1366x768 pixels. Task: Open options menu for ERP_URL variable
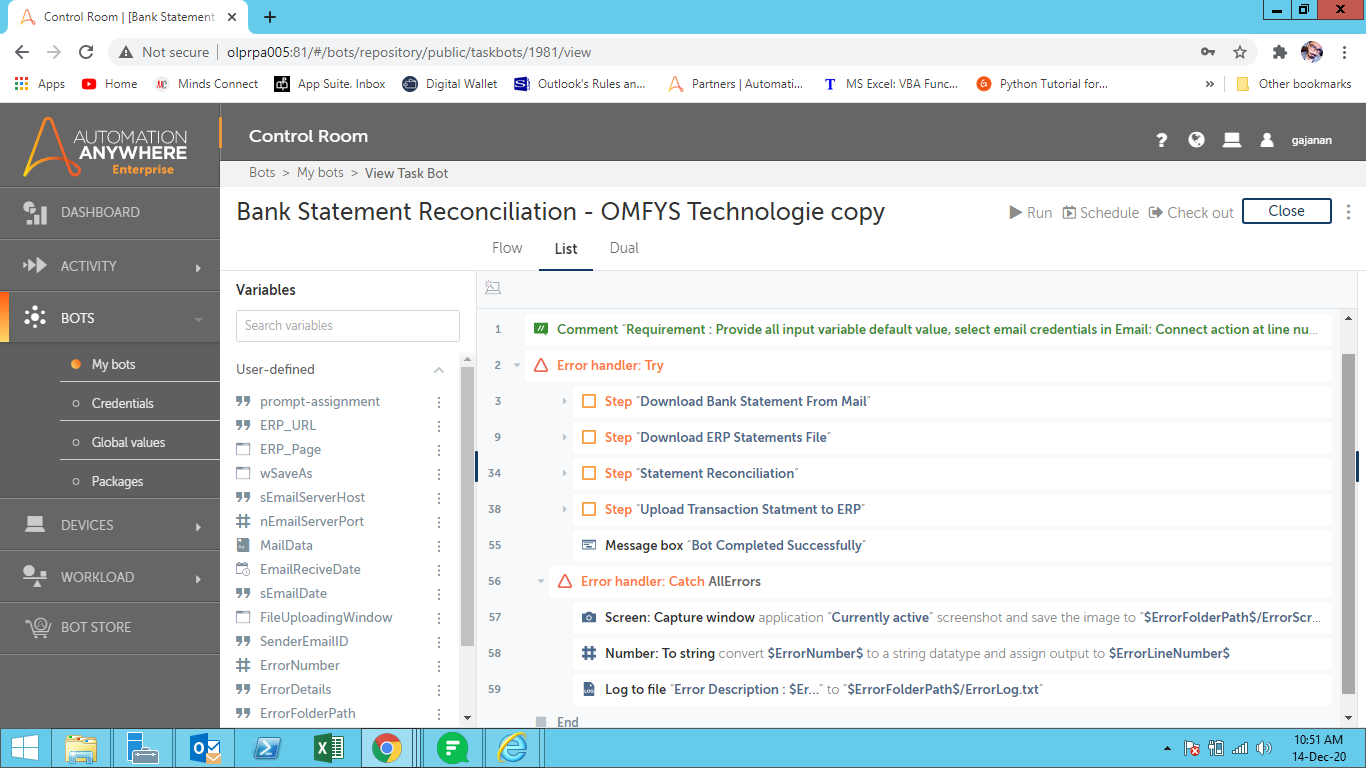click(x=438, y=426)
